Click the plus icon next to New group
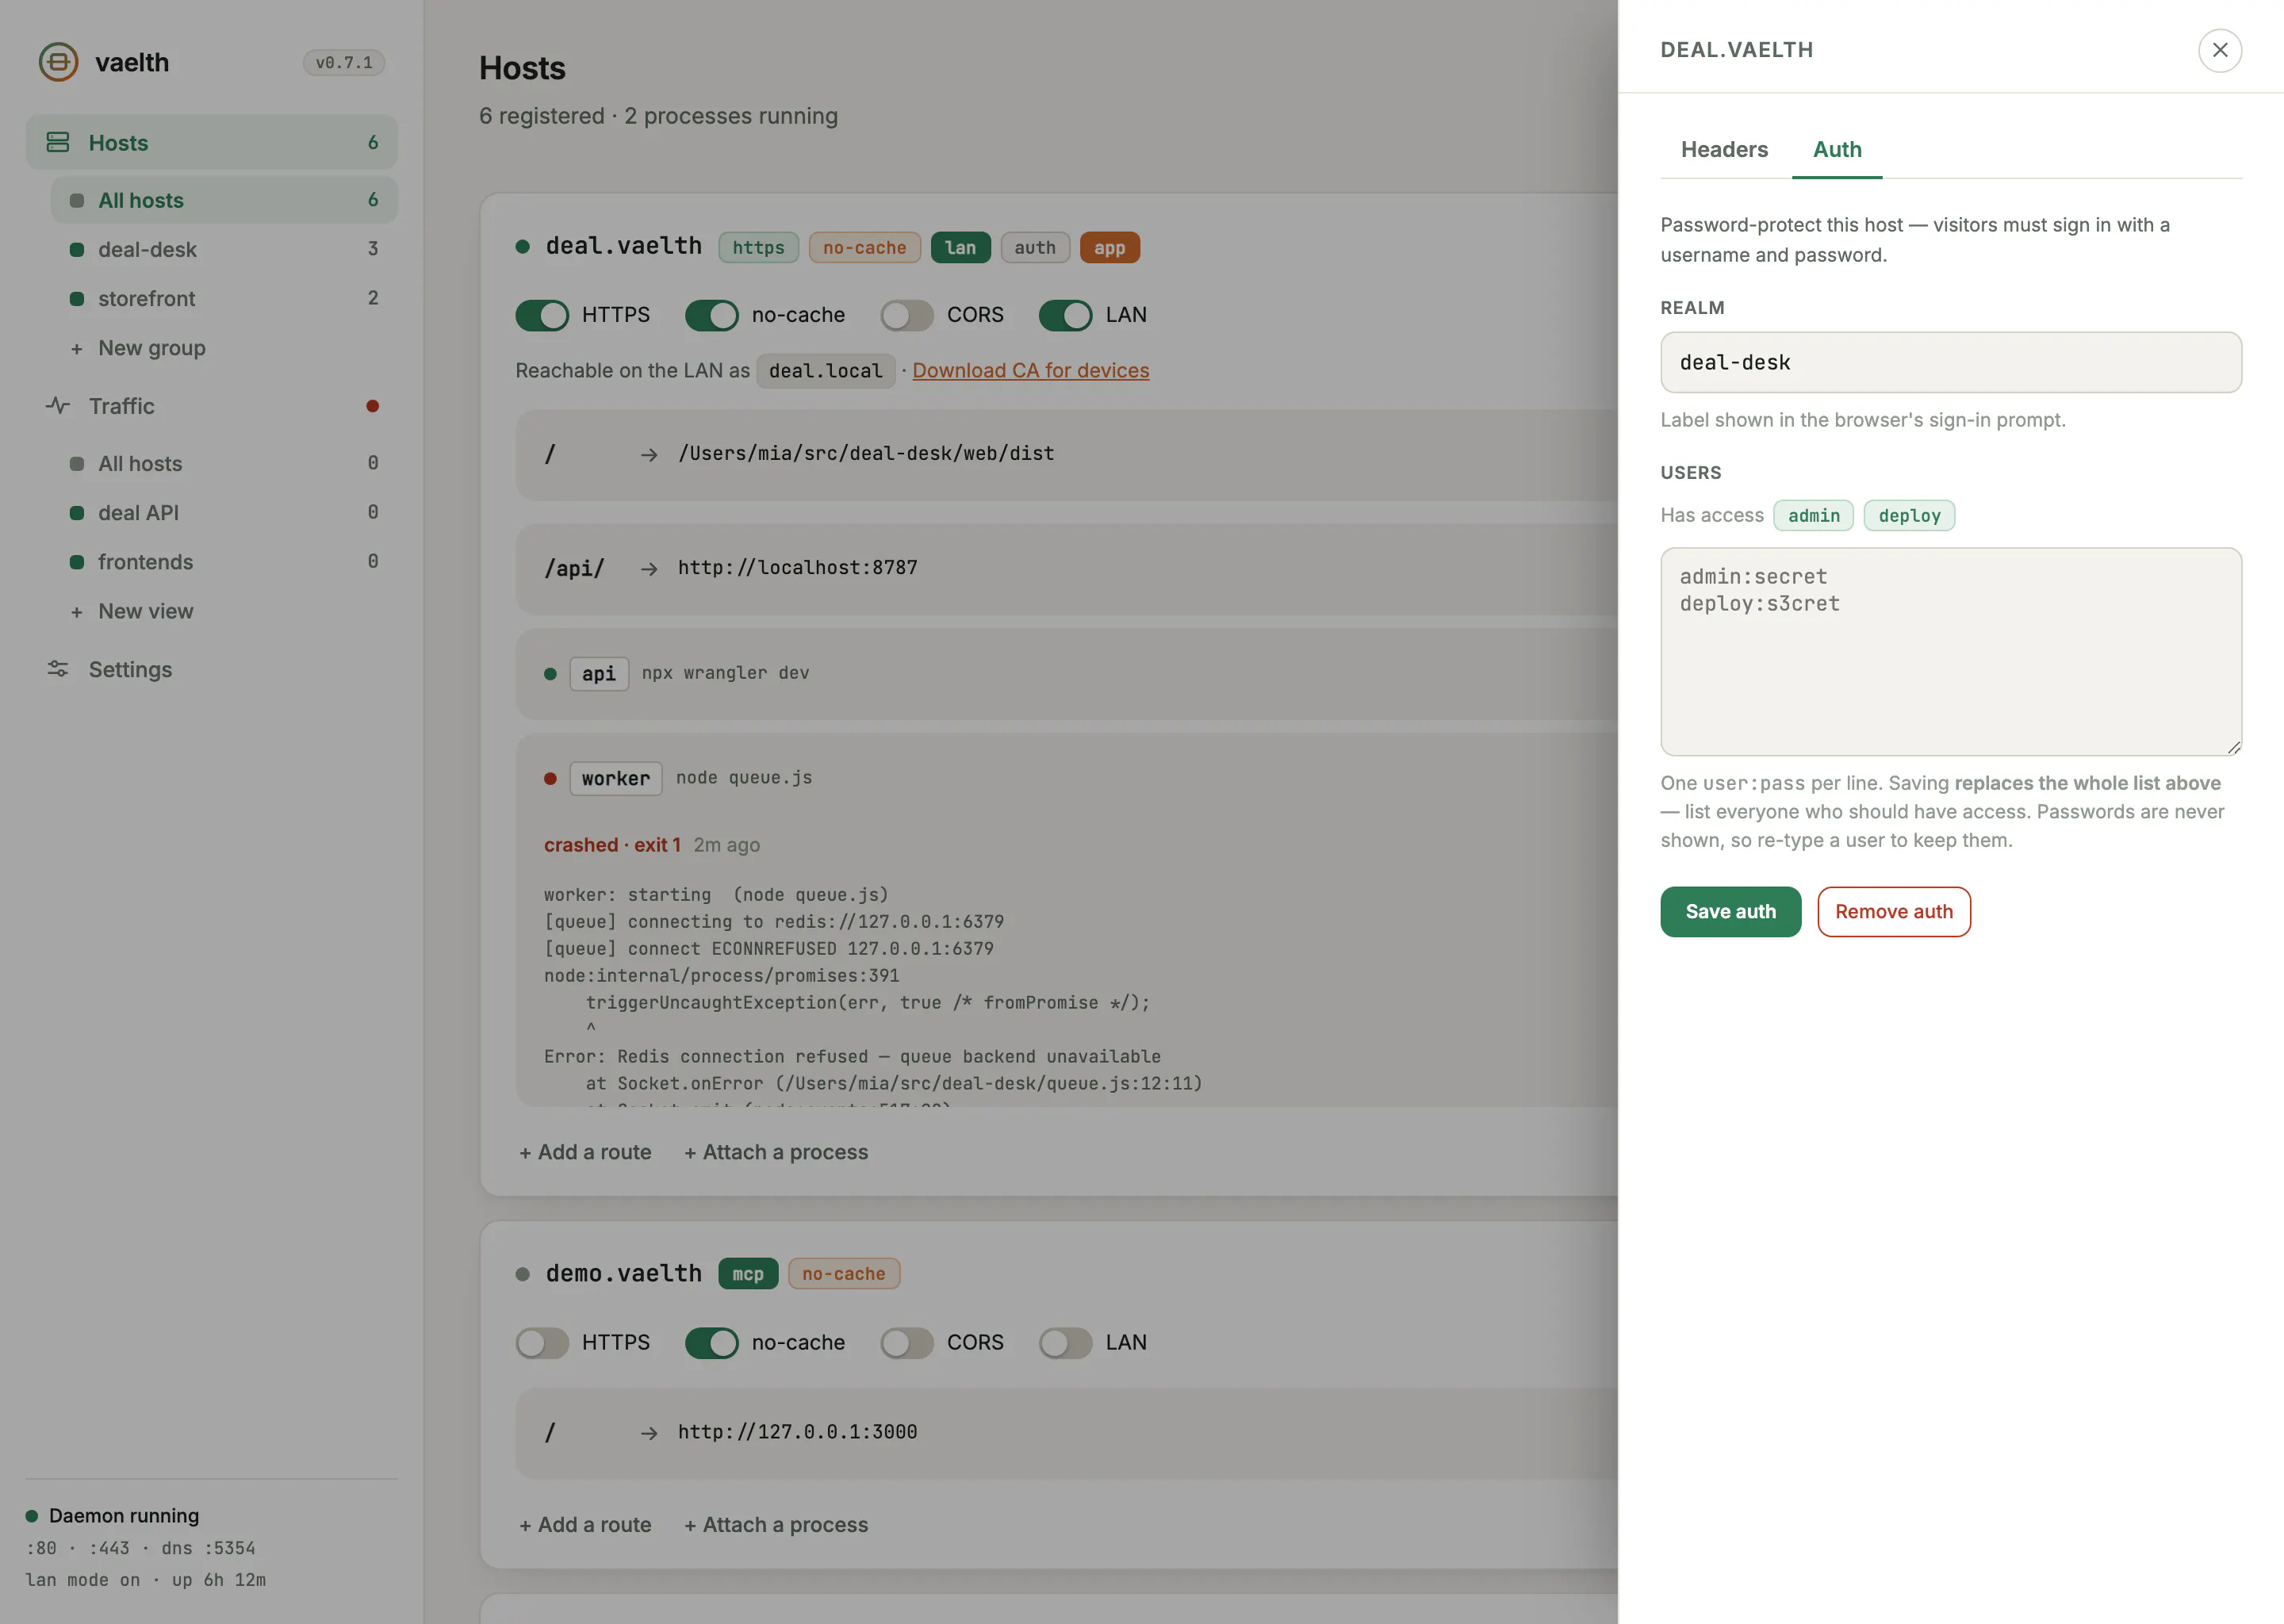 [x=76, y=349]
